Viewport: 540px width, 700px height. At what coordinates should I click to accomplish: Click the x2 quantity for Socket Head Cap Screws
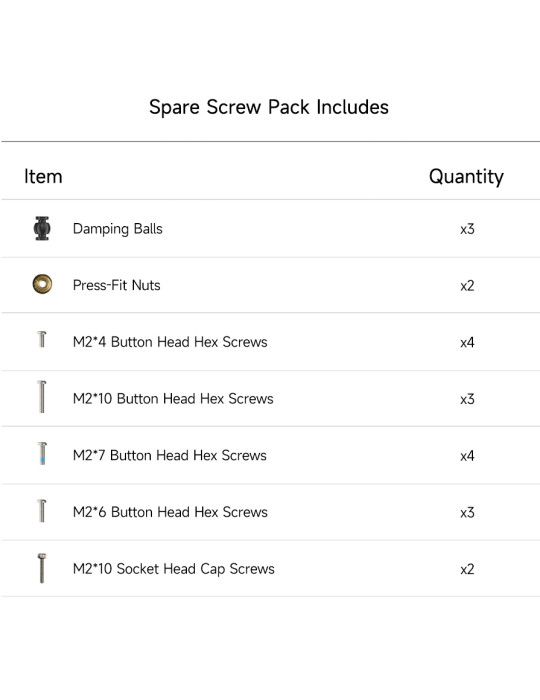pos(467,570)
